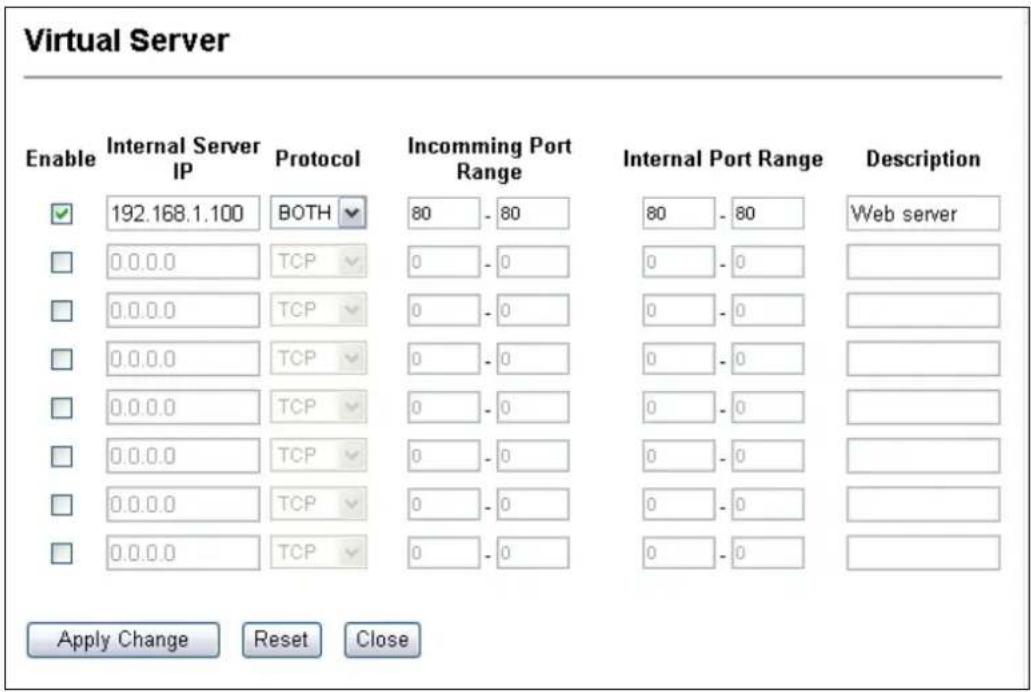Click the Virtual Server page heading
1031x692 pixels.
coord(126,41)
